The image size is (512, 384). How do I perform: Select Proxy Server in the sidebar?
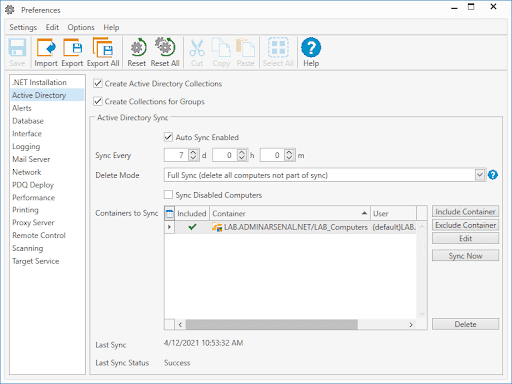point(47,223)
